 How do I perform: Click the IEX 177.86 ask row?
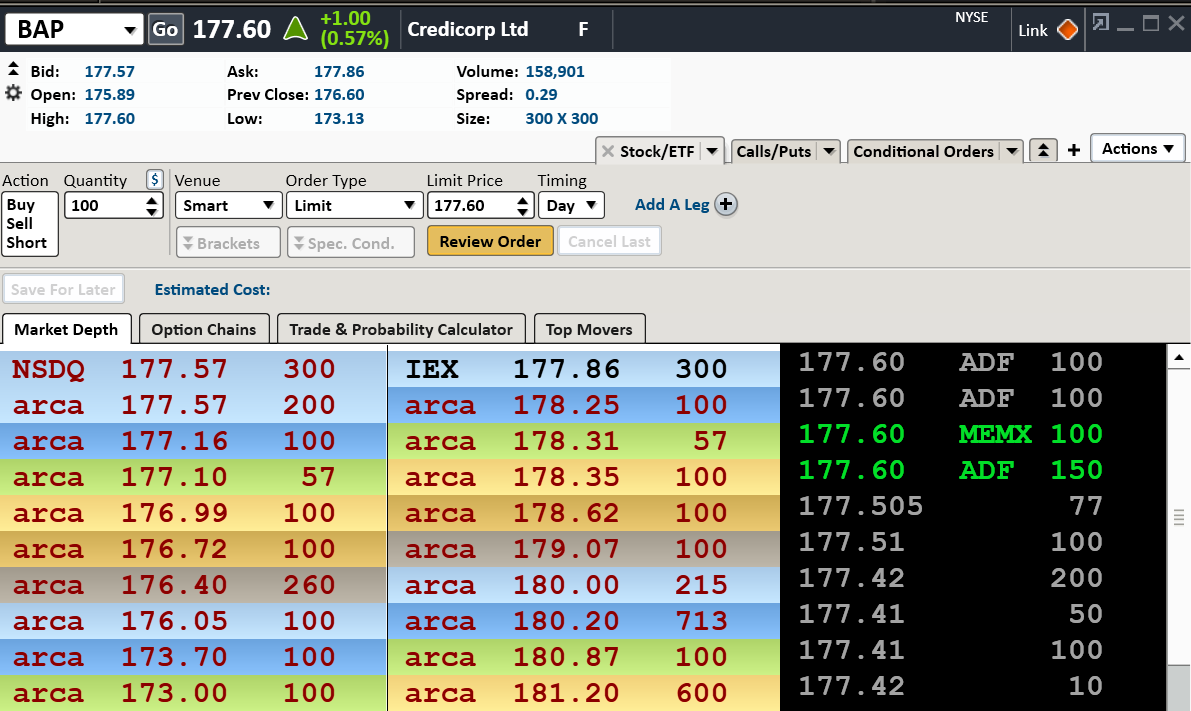click(583, 368)
